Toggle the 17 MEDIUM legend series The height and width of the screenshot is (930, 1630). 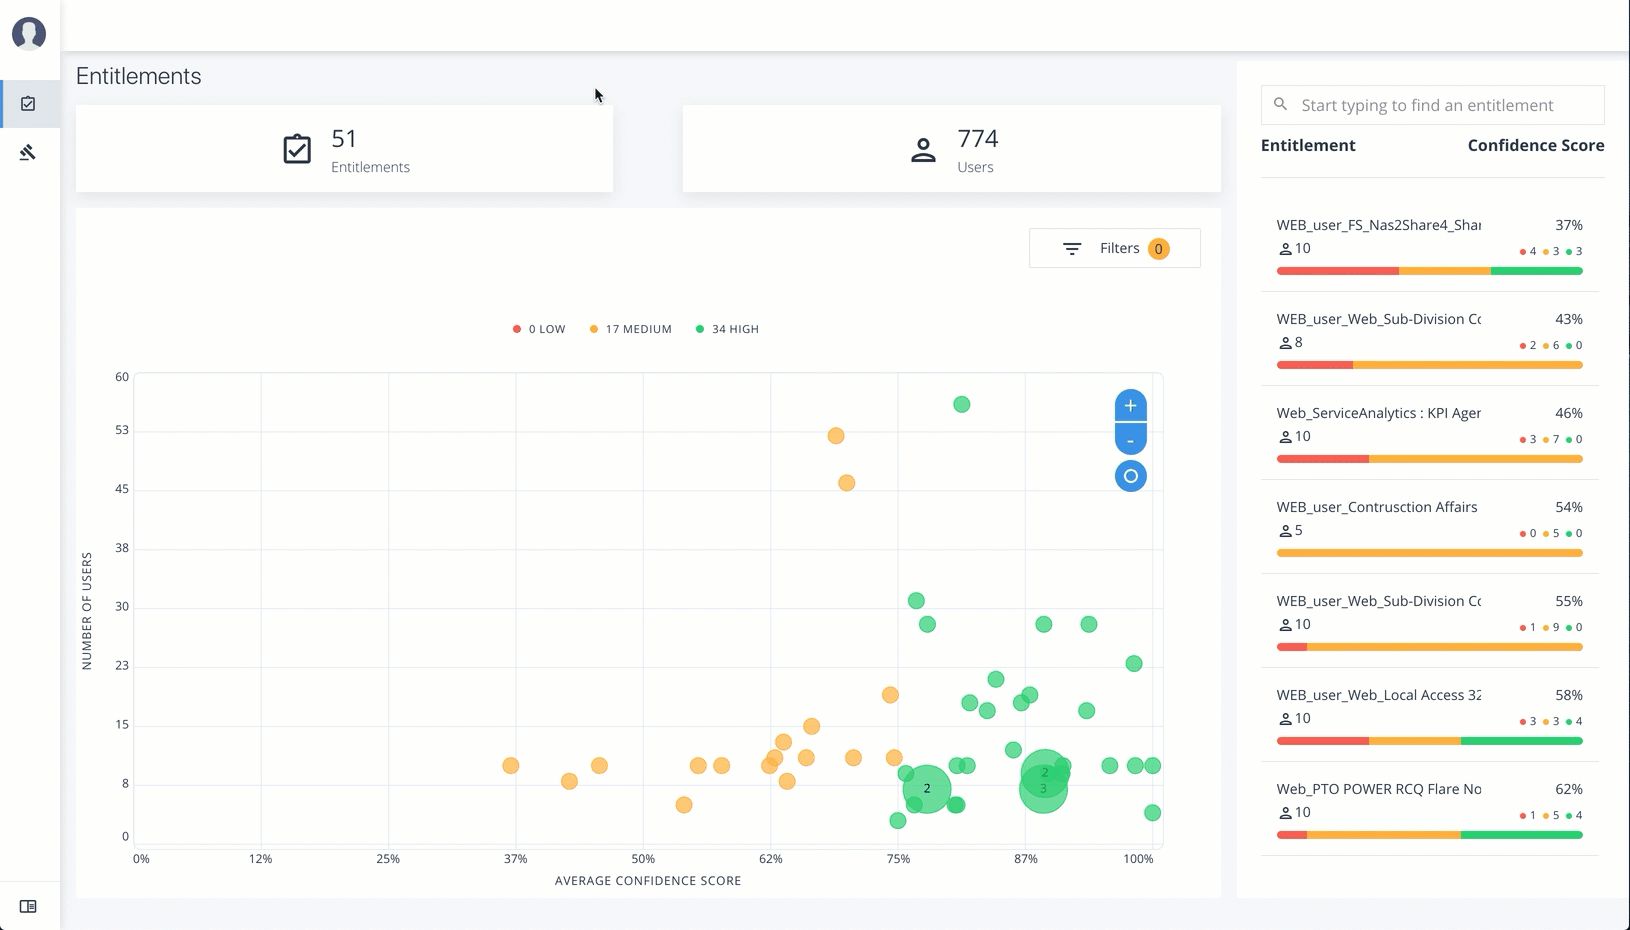[630, 329]
